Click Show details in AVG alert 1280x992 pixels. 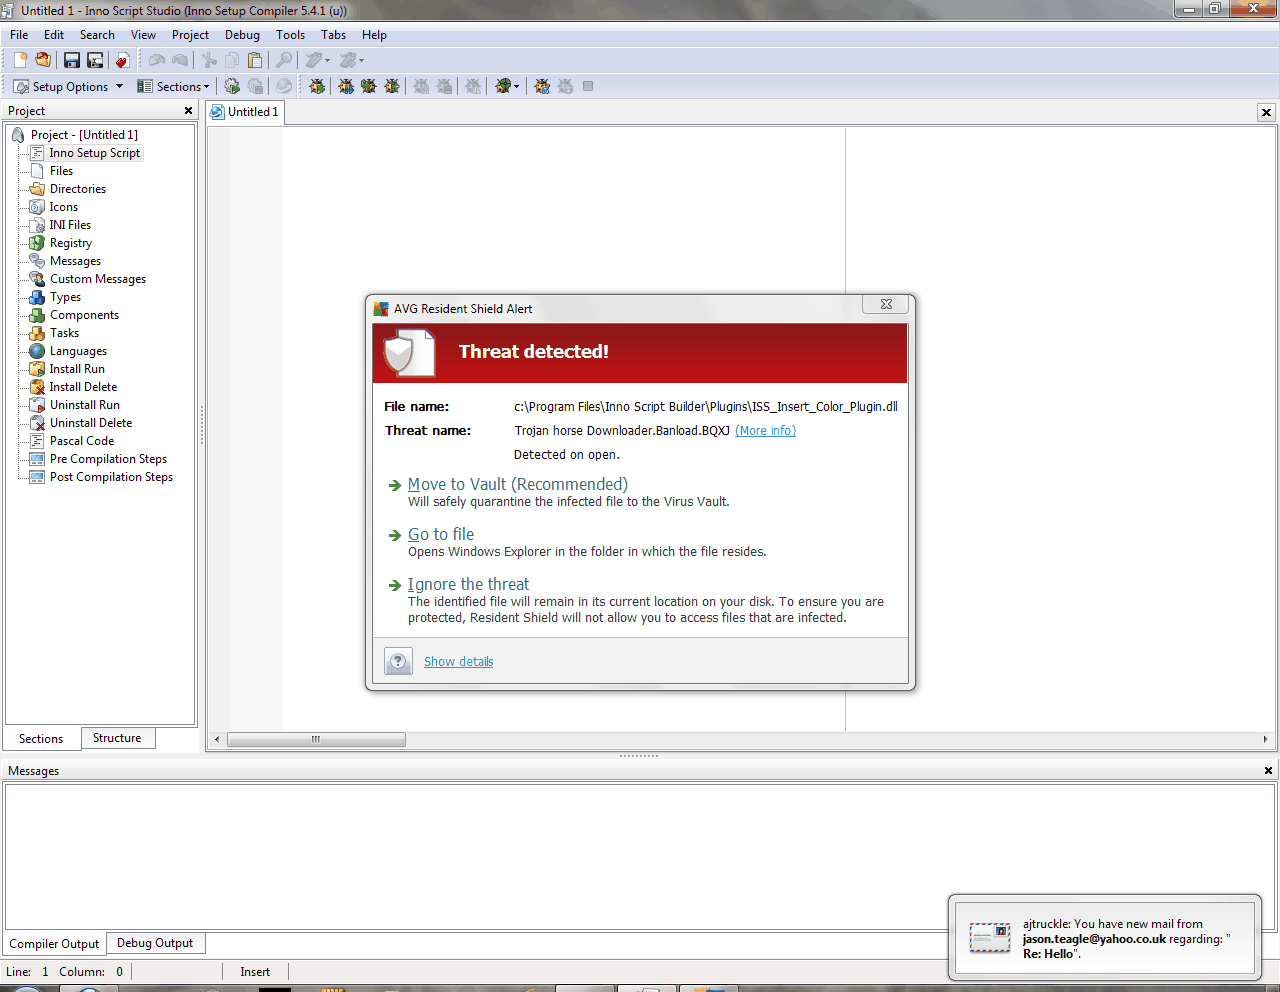[458, 662]
